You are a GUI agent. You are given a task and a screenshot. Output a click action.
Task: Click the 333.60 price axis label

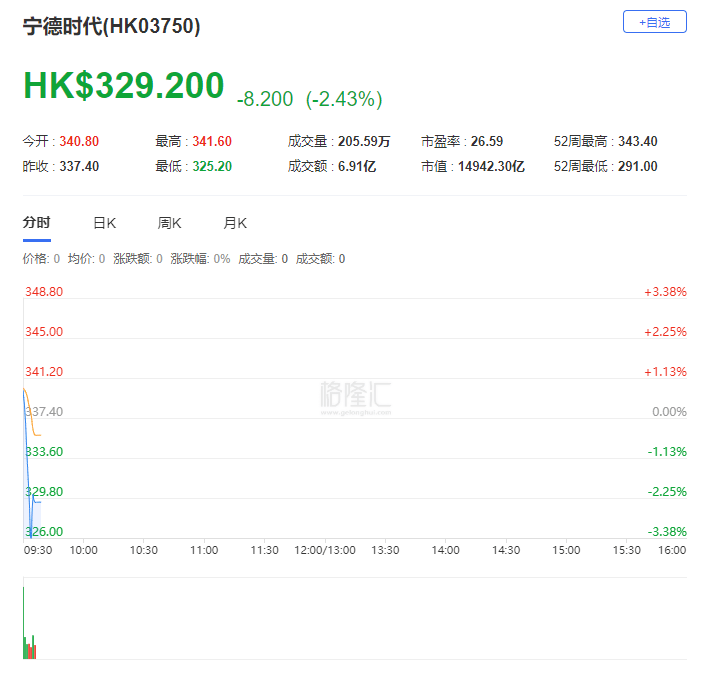pyautogui.click(x=44, y=452)
